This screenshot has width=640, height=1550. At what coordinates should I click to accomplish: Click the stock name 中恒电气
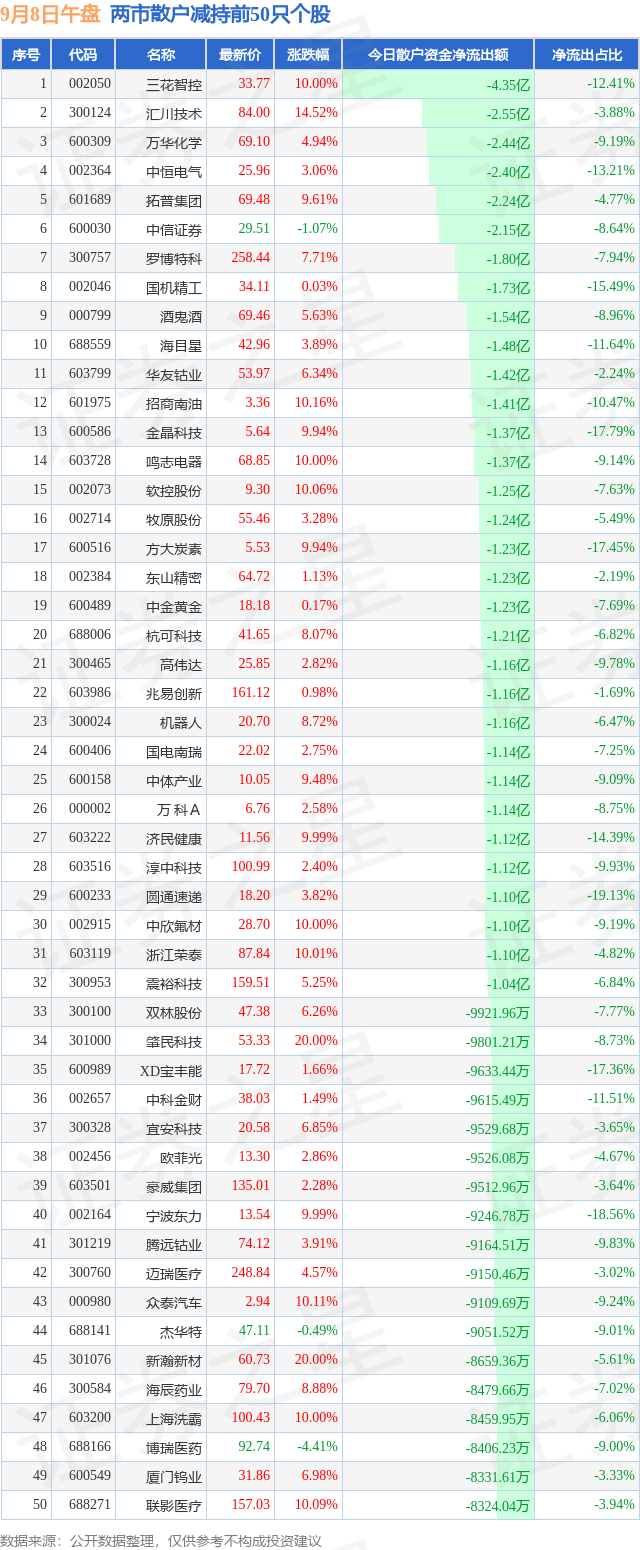pos(174,171)
